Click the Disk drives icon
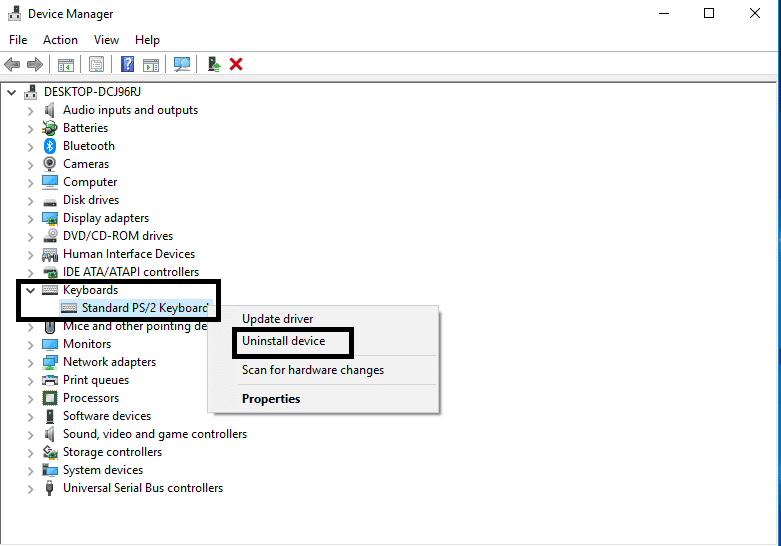This screenshot has height=546, width=781. coord(50,202)
